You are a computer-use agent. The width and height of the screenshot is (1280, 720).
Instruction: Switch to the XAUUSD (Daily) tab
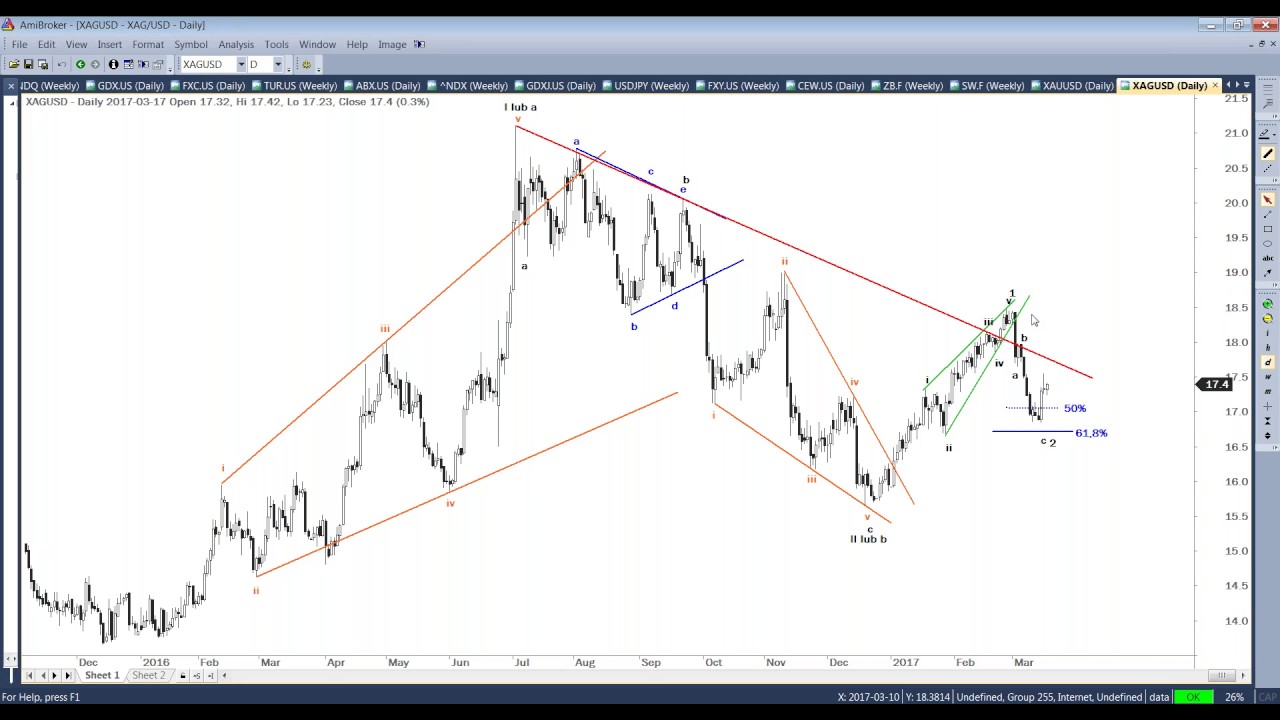point(1073,86)
